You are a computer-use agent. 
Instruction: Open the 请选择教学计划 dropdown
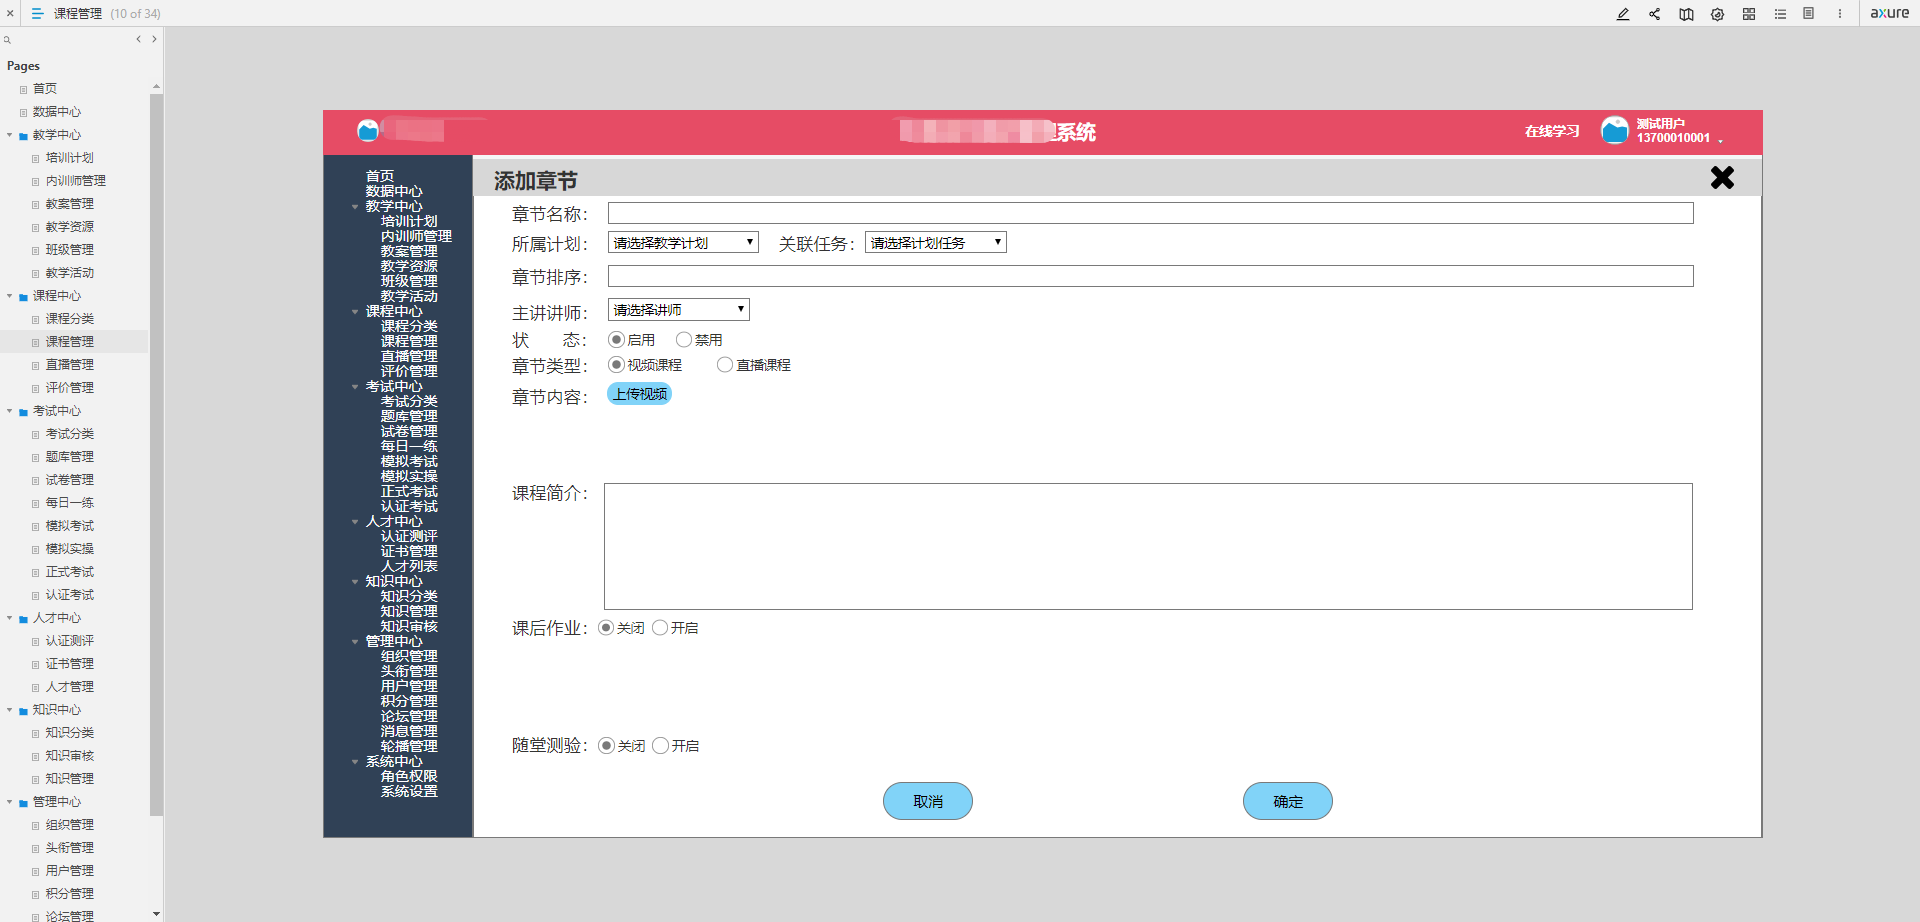click(683, 243)
